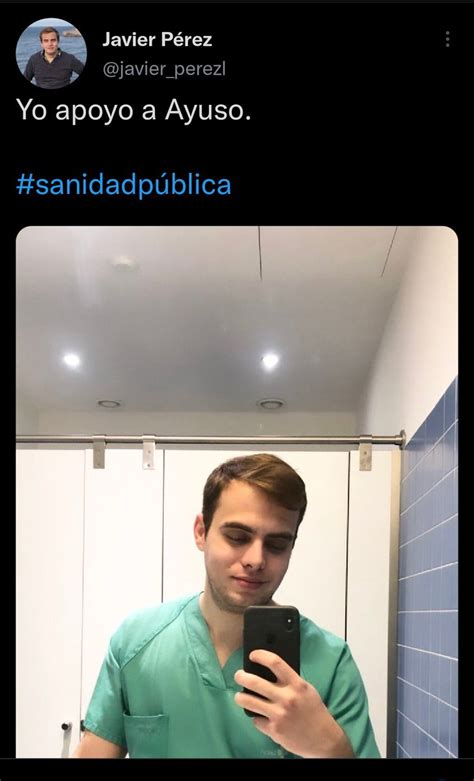Screen dimensions: 474x781
Task: Click the display name Javier Pérez
Action: click(157, 39)
